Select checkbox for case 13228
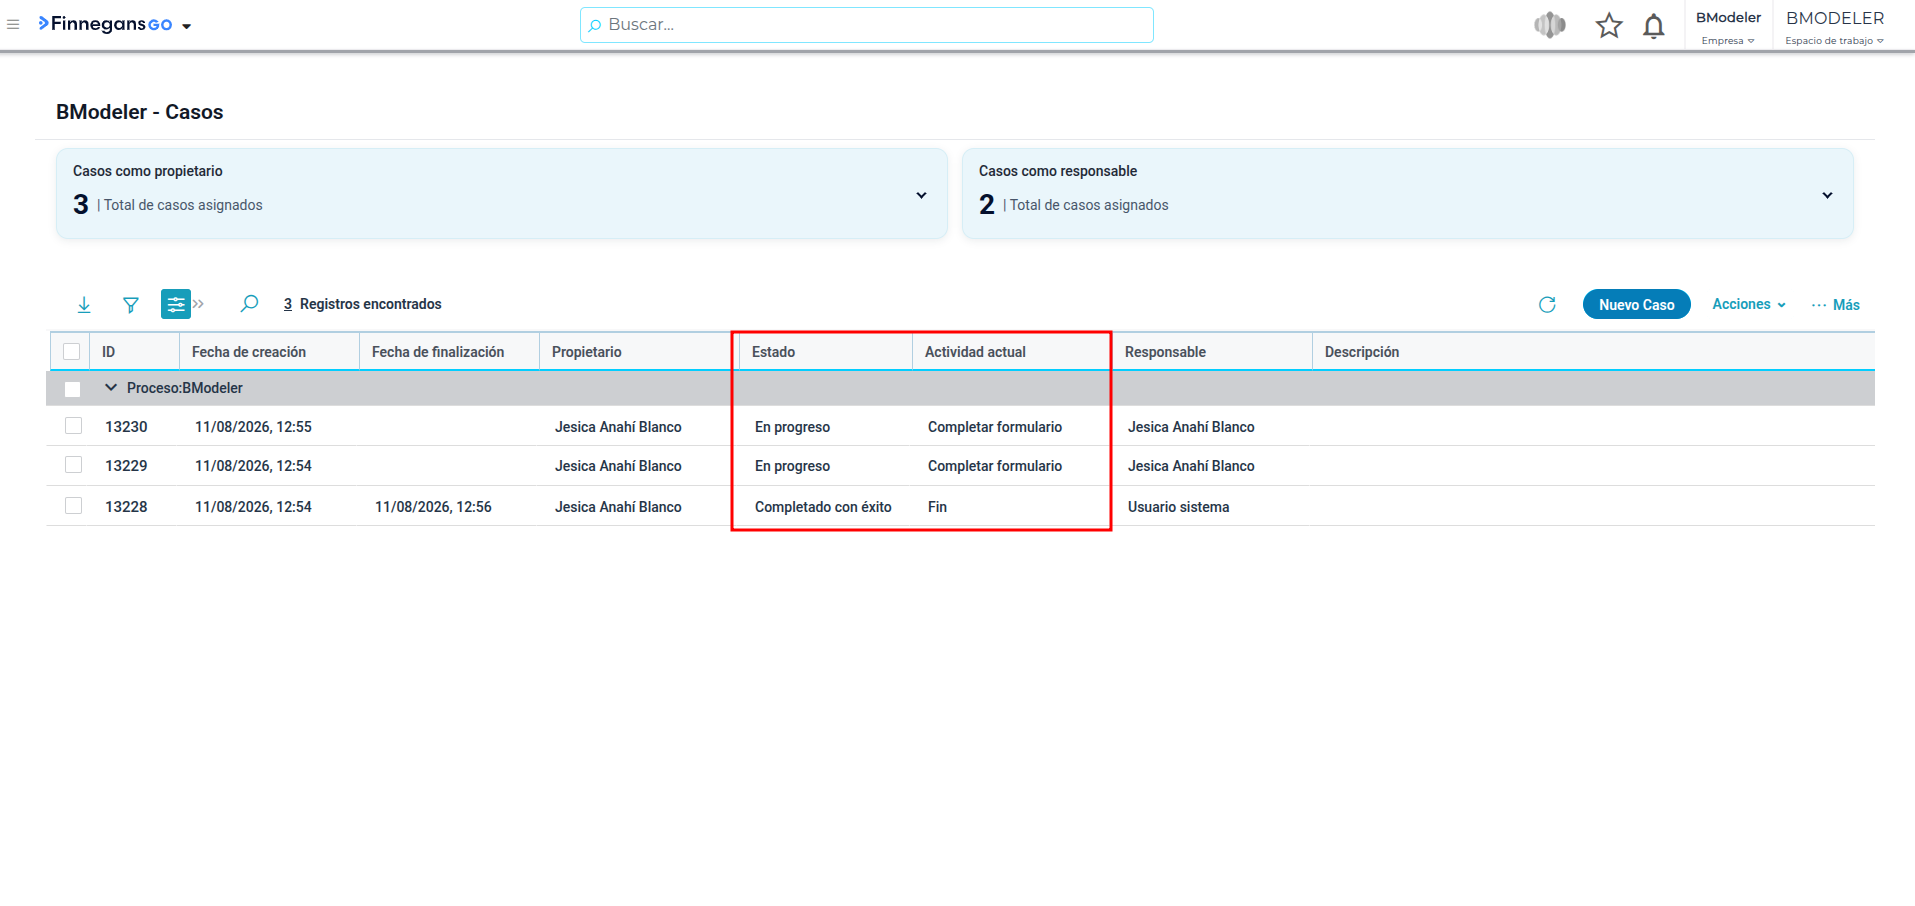1915x906 pixels. click(73, 506)
